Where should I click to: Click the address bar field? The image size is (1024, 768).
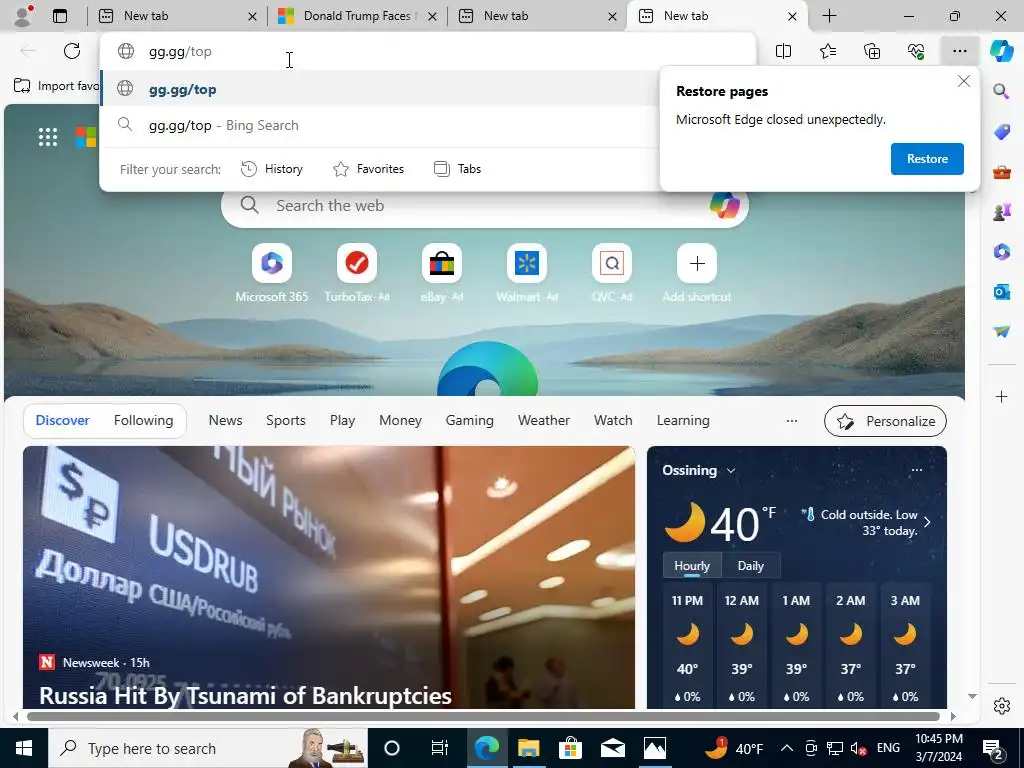pyautogui.click(x=428, y=51)
